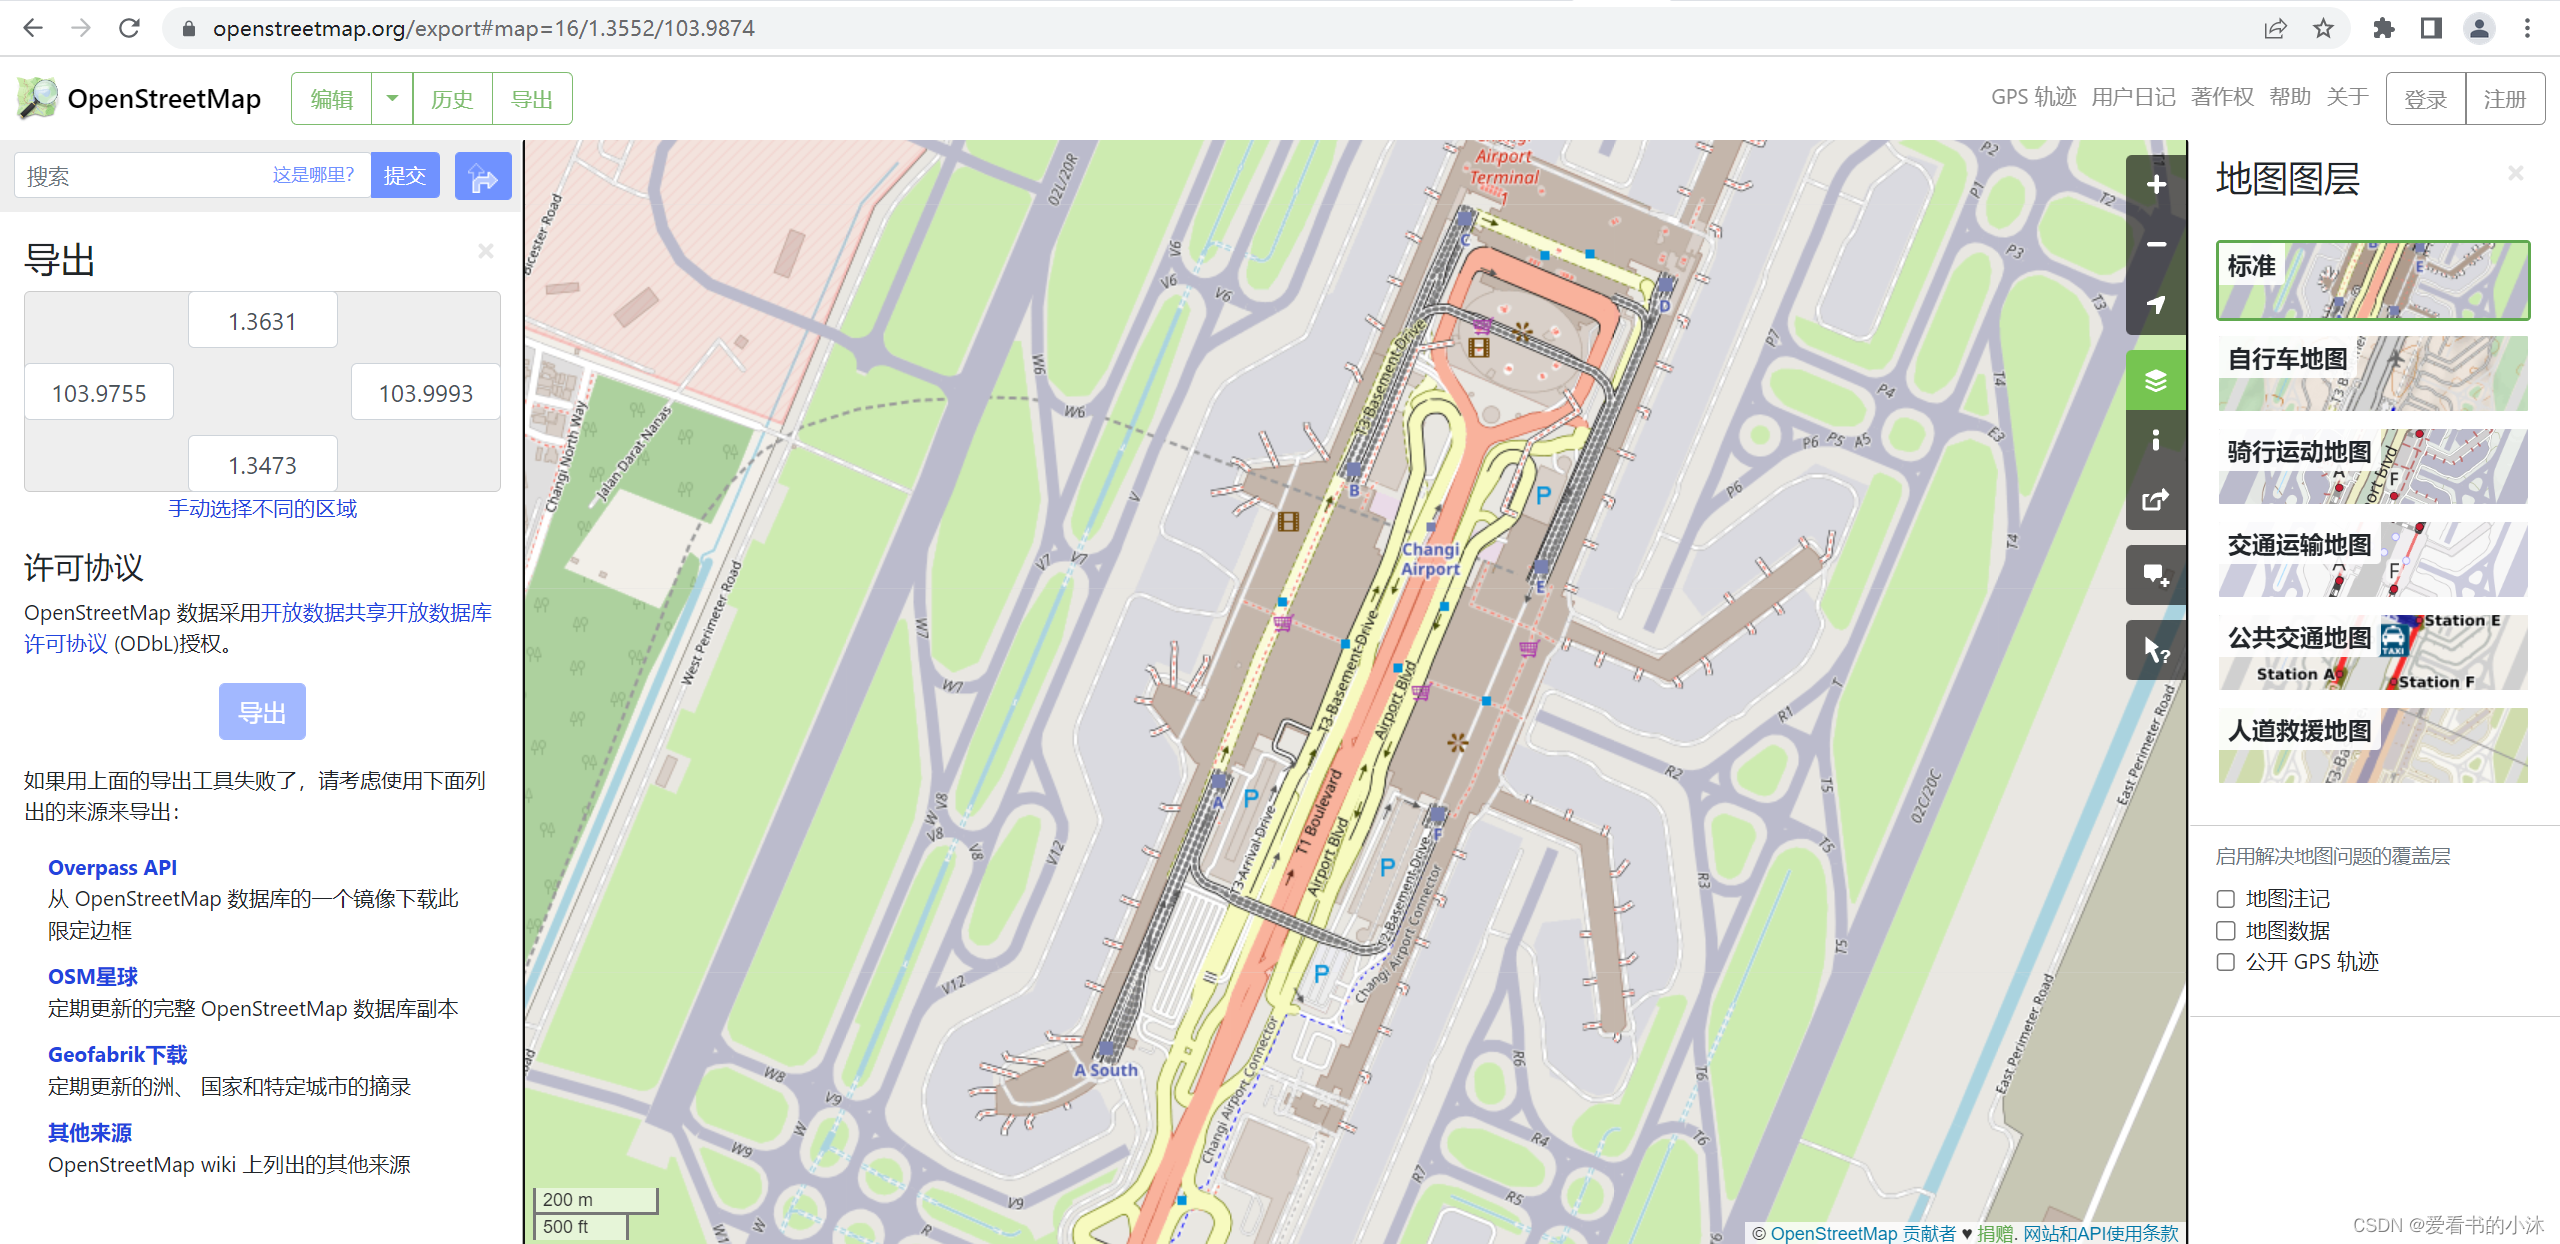Open the directions arrow button beside search
This screenshot has height=1244, width=2560.
tap(483, 177)
